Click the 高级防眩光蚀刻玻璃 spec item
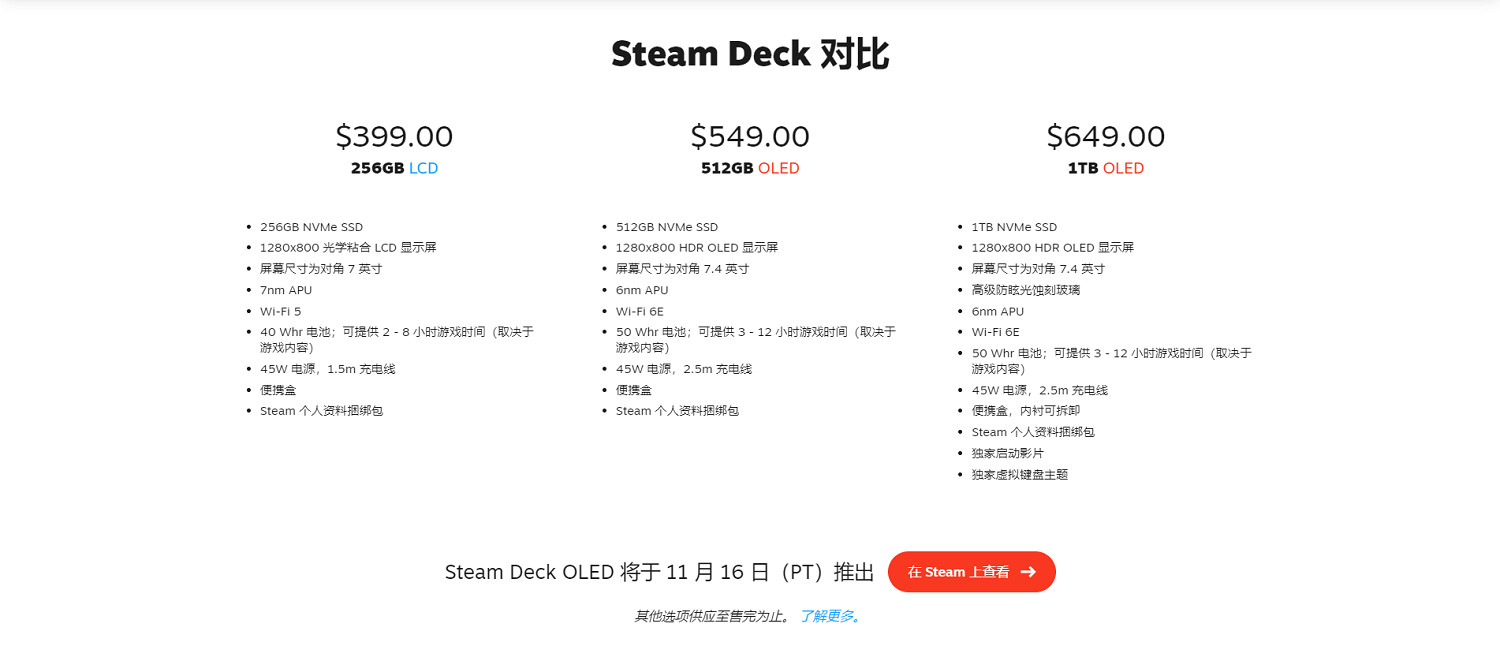Screen dimensions: 1500x672 pos(1028,289)
